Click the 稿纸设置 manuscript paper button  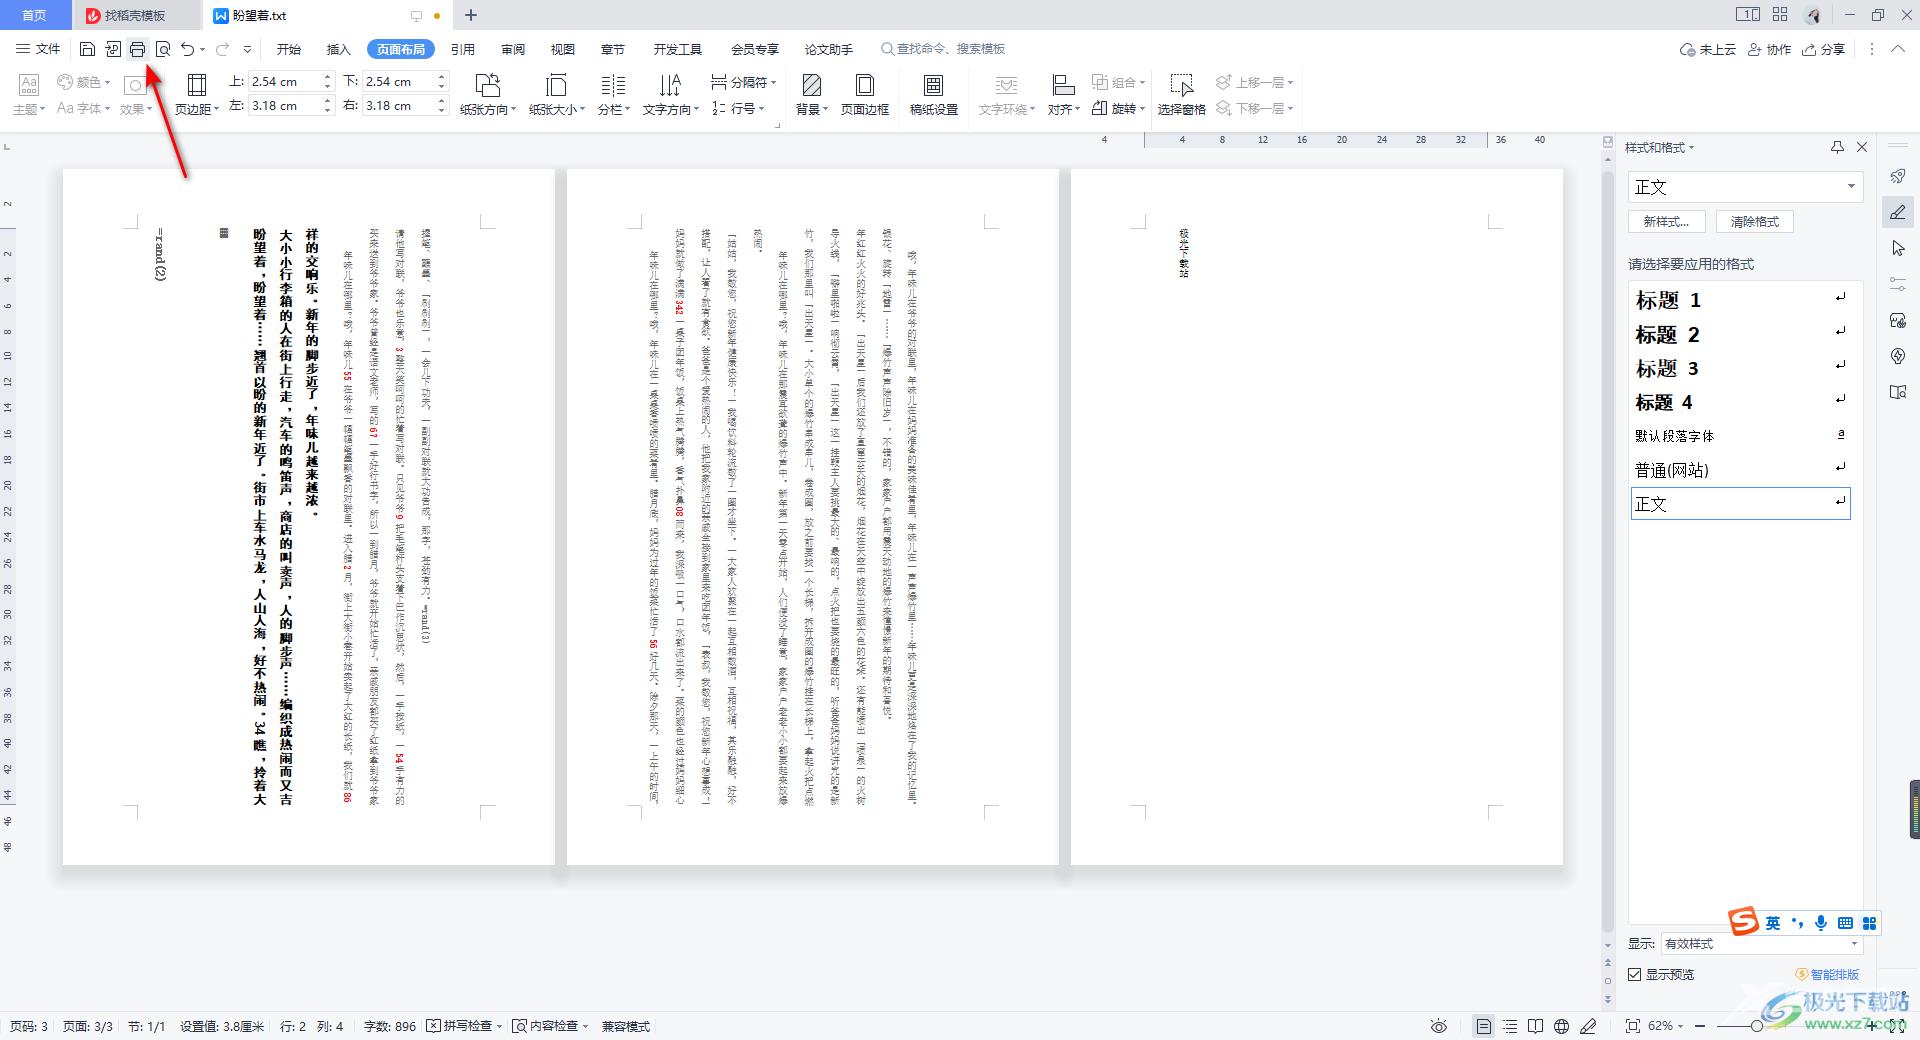click(x=934, y=95)
